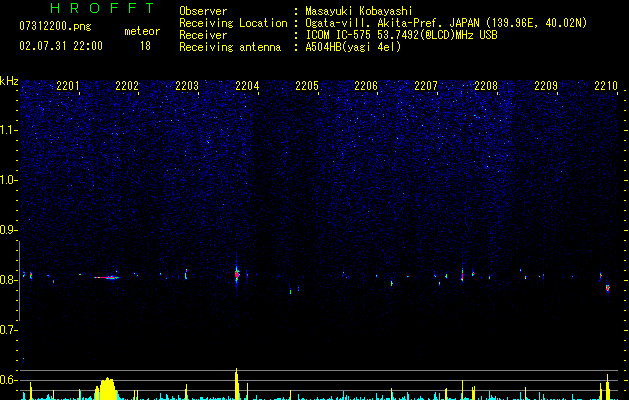Click the 0.9 kHz axis label

(8, 230)
